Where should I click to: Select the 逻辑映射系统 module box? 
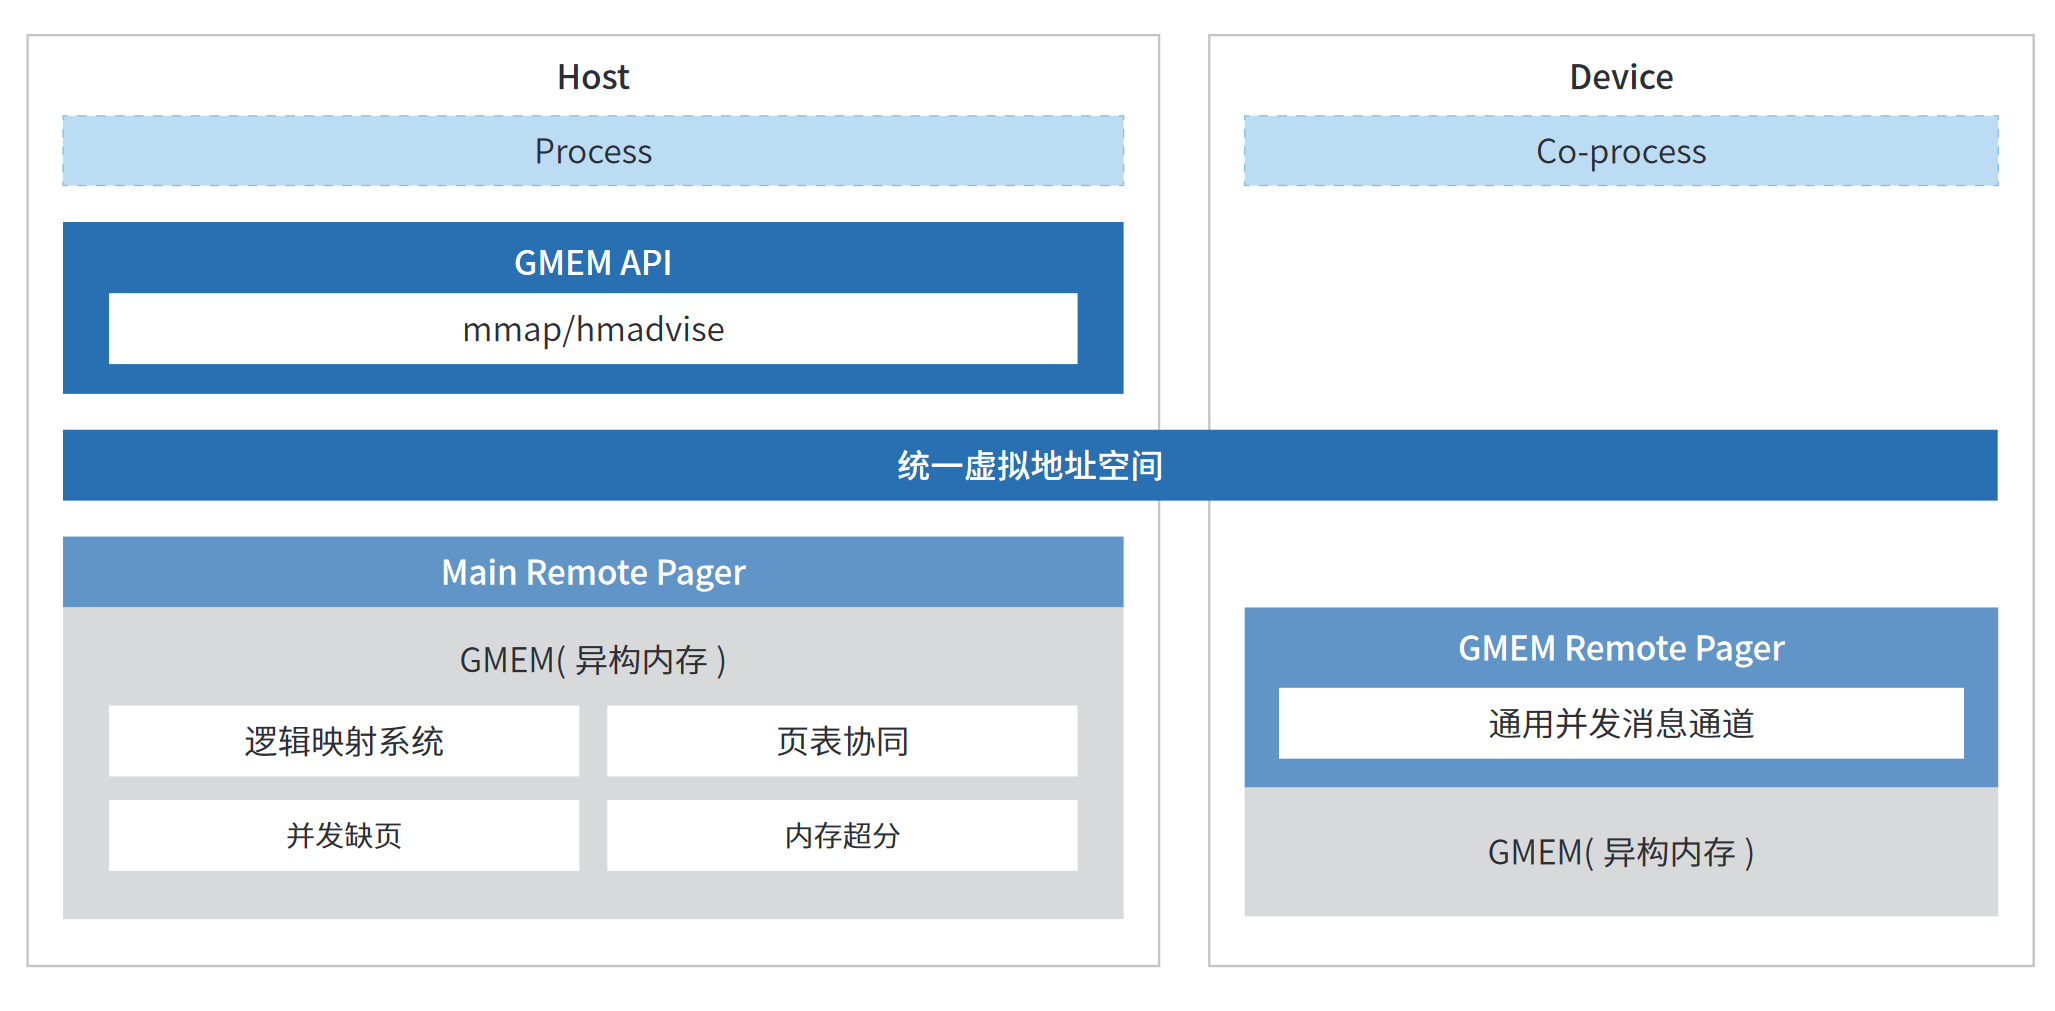coord(345,741)
